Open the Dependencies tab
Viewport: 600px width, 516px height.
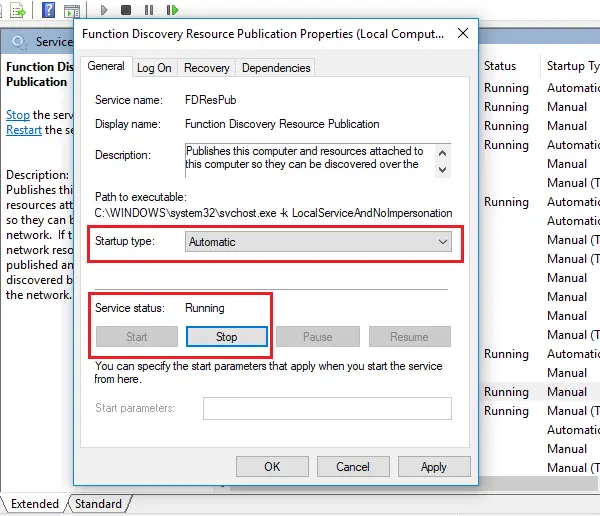point(276,68)
